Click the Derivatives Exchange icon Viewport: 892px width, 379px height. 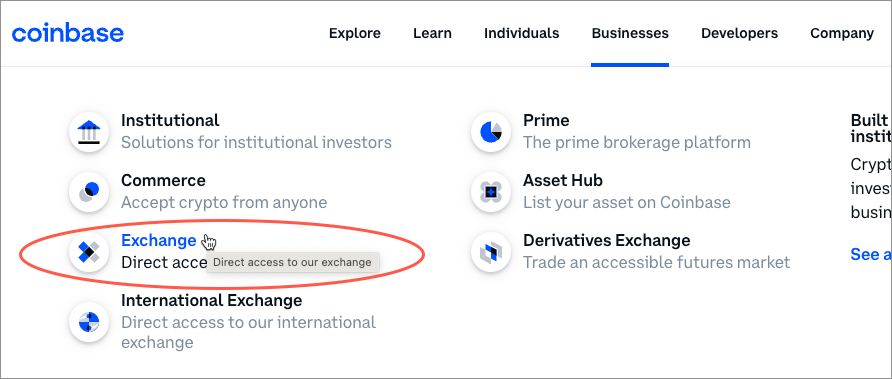pyautogui.click(x=490, y=252)
